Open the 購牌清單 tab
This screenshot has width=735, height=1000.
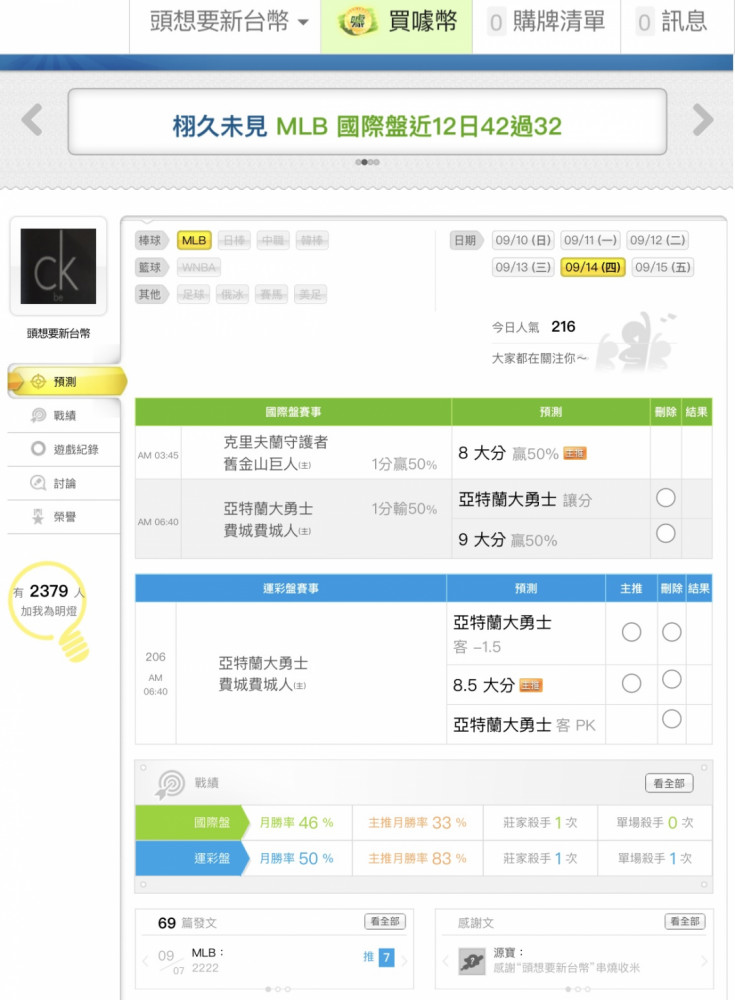[547, 22]
